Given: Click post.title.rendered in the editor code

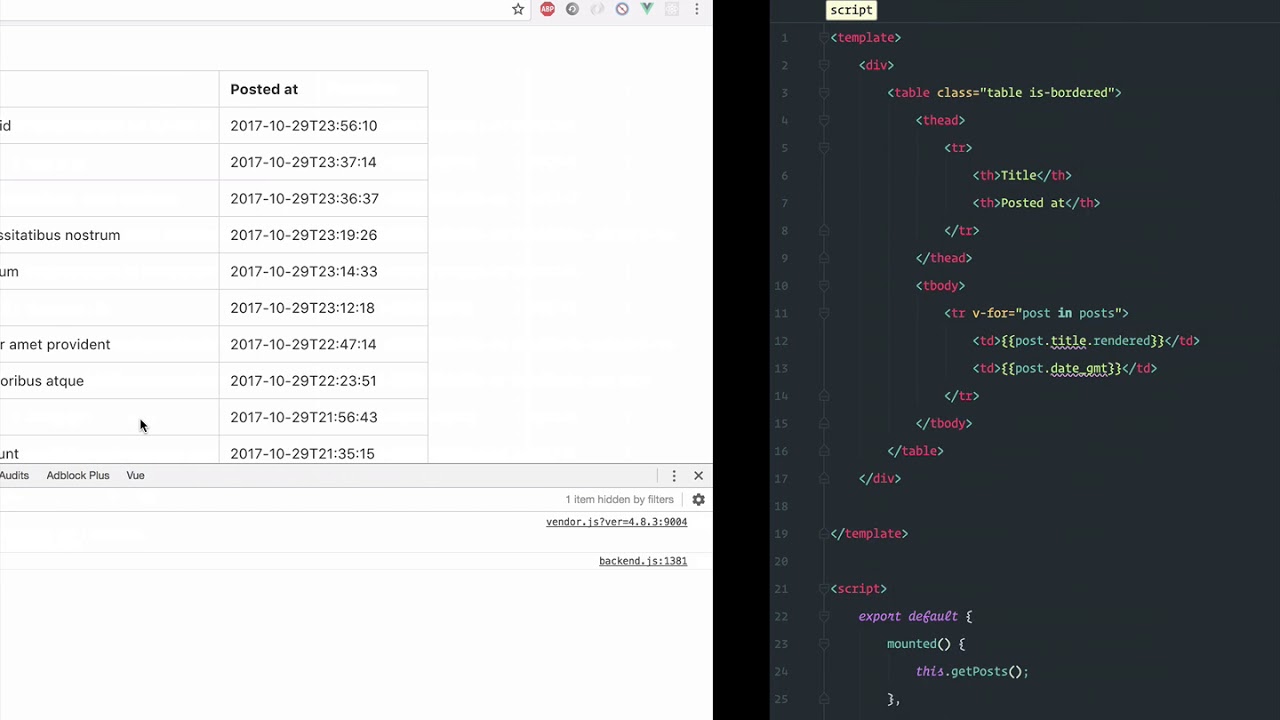Looking at the screenshot, I should (x=1082, y=341).
